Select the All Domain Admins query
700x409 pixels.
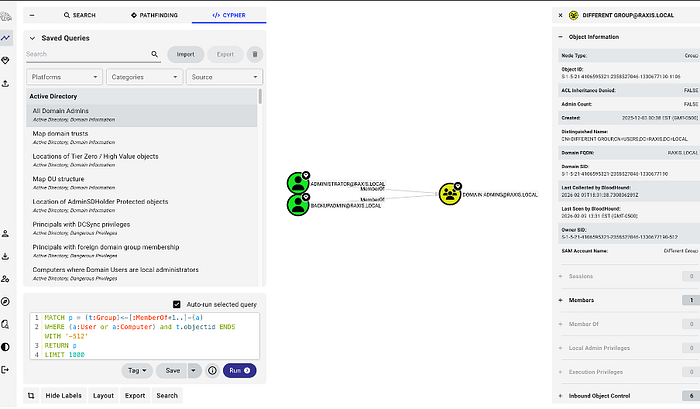(142, 115)
